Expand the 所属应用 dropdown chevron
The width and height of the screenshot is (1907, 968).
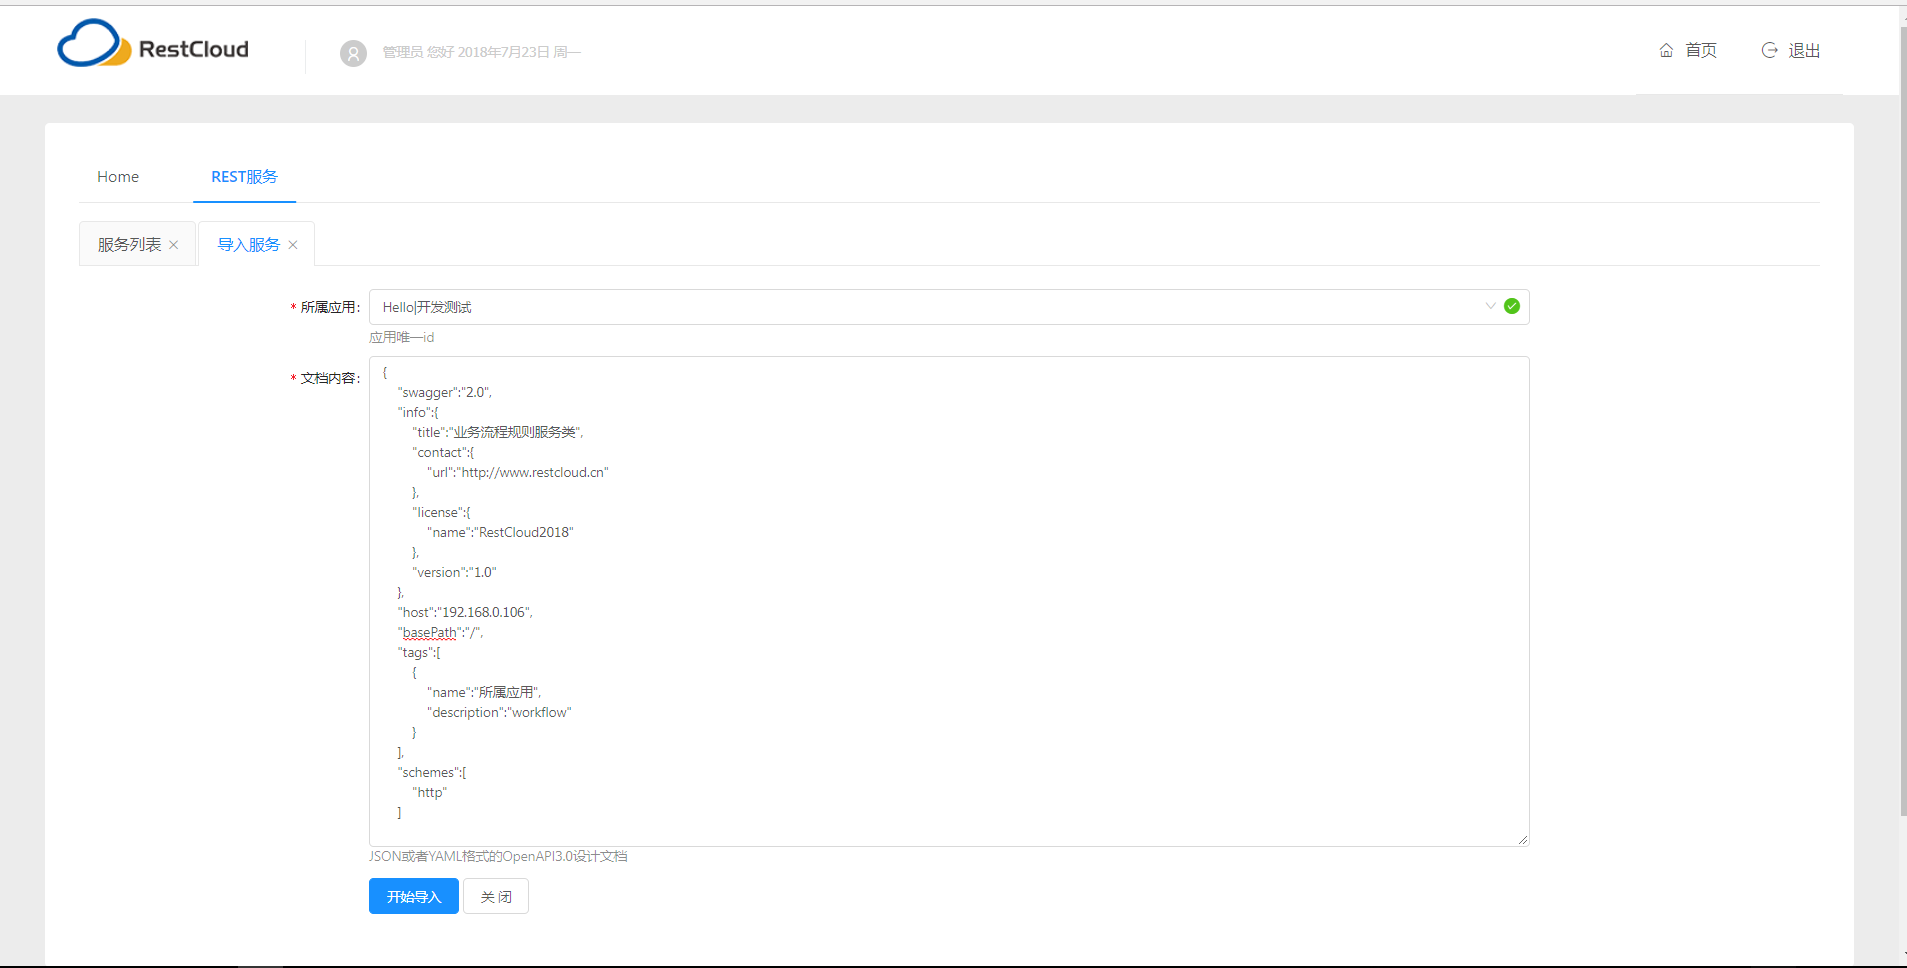1490,307
